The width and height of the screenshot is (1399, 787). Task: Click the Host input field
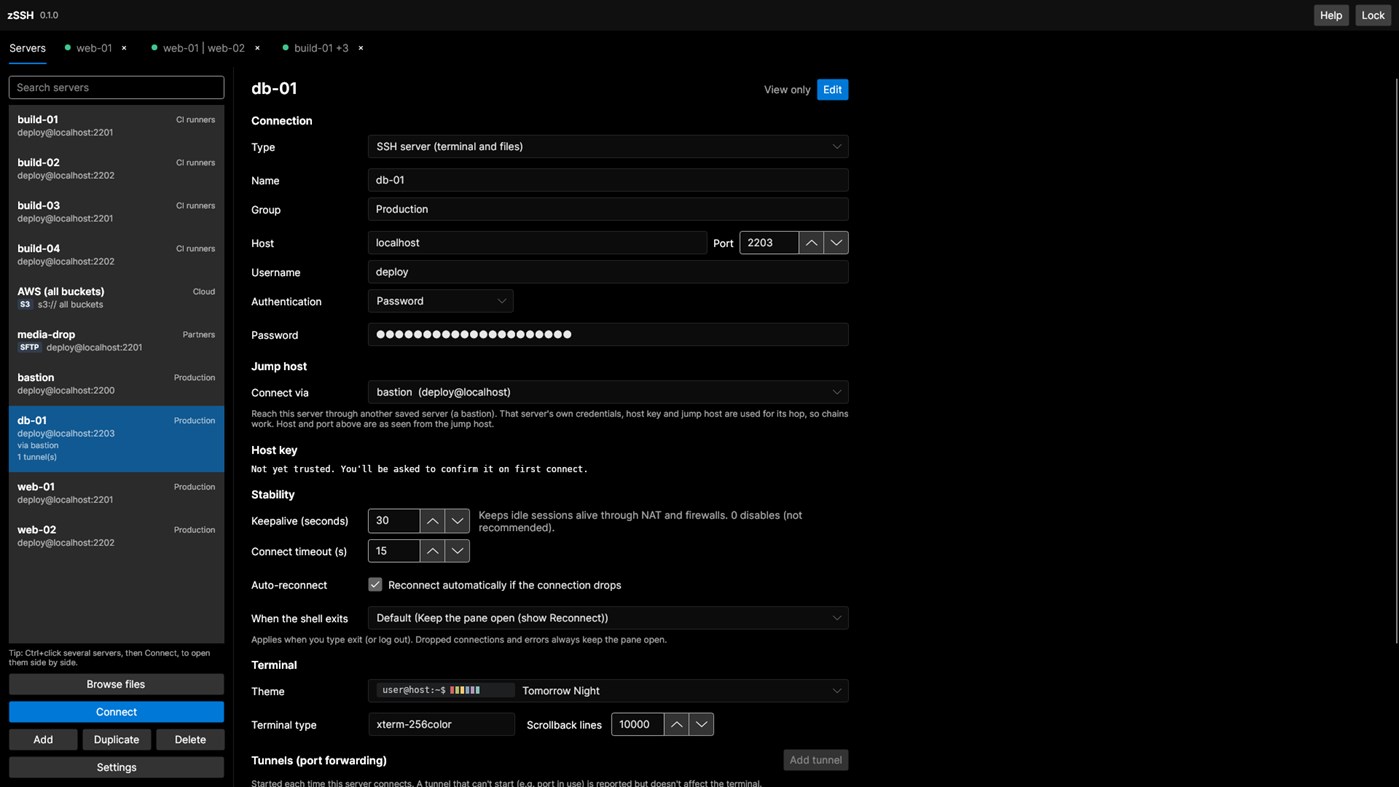tap(537, 243)
